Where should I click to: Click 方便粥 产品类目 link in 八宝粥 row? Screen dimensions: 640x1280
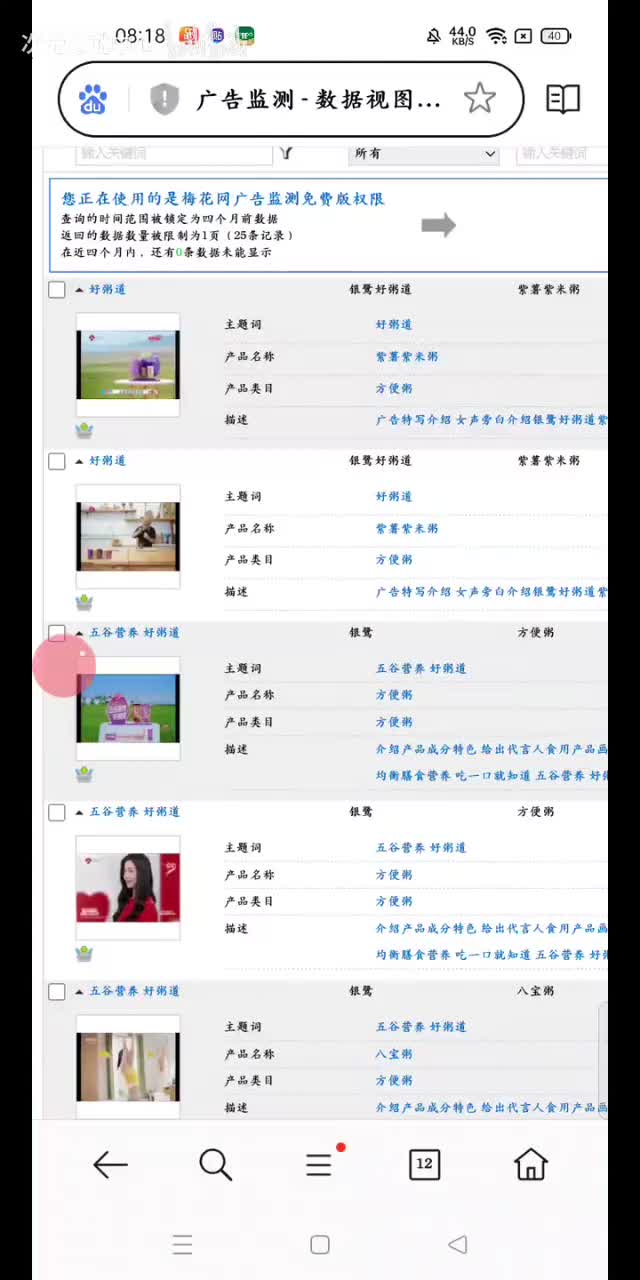pyautogui.click(x=393, y=1081)
